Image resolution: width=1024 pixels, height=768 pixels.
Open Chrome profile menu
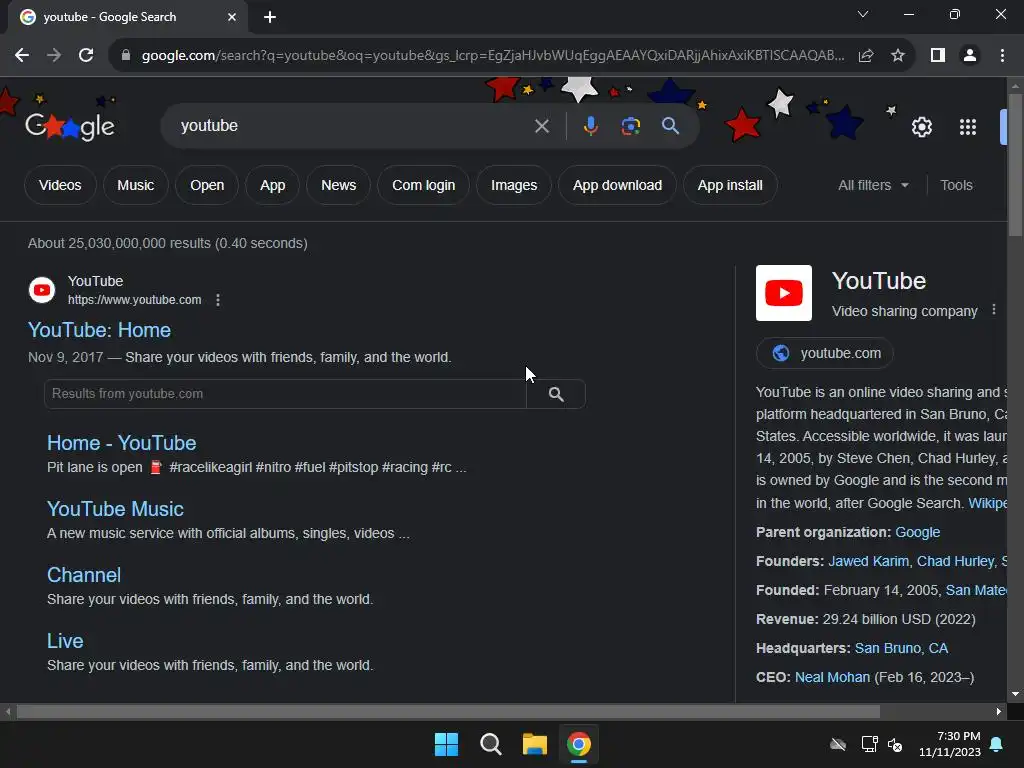tap(970, 56)
